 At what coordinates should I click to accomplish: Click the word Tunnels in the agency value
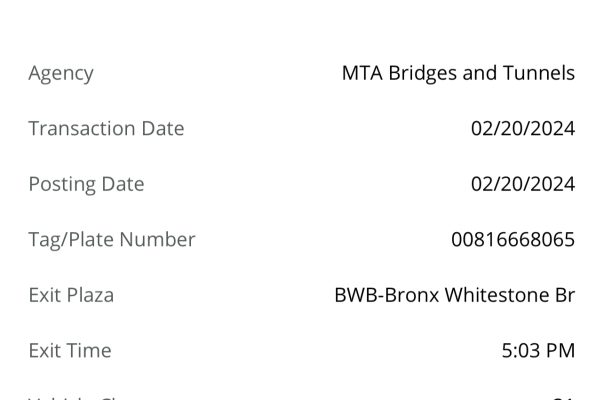click(539, 73)
